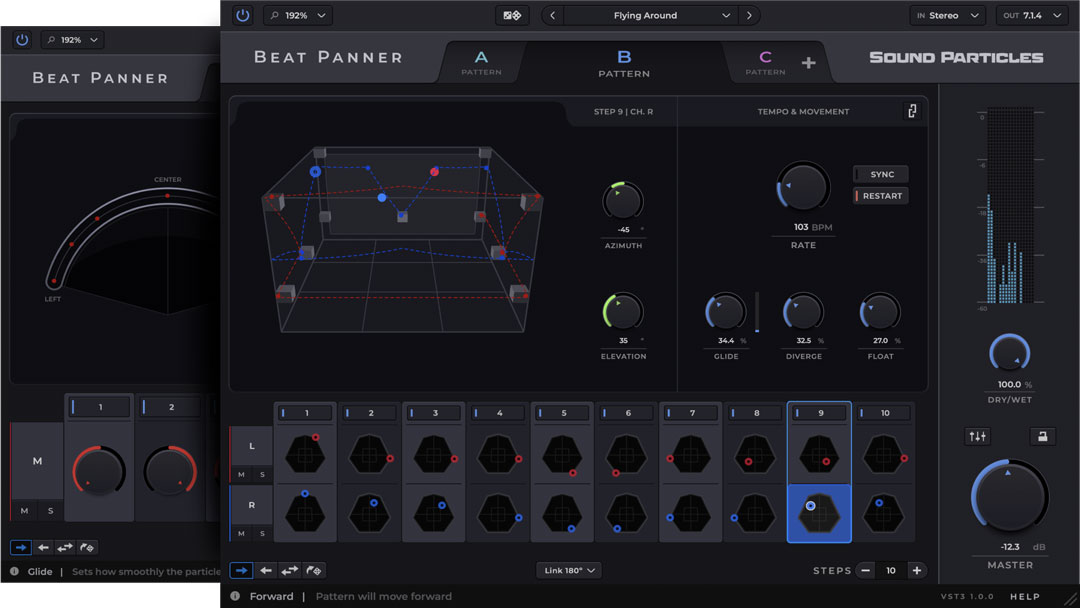Toggle the RESTART button
The image size is (1080, 608).
point(881,196)
